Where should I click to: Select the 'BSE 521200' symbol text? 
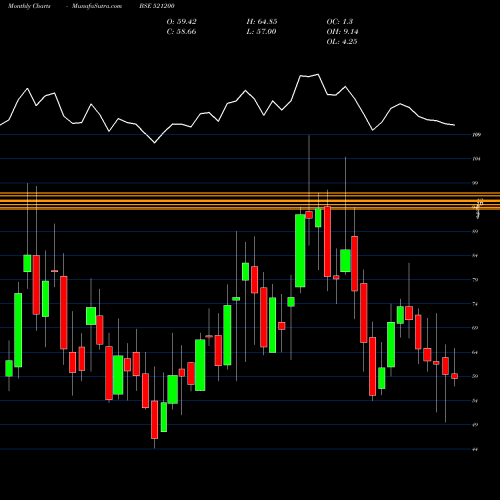(x=157, y=6)
